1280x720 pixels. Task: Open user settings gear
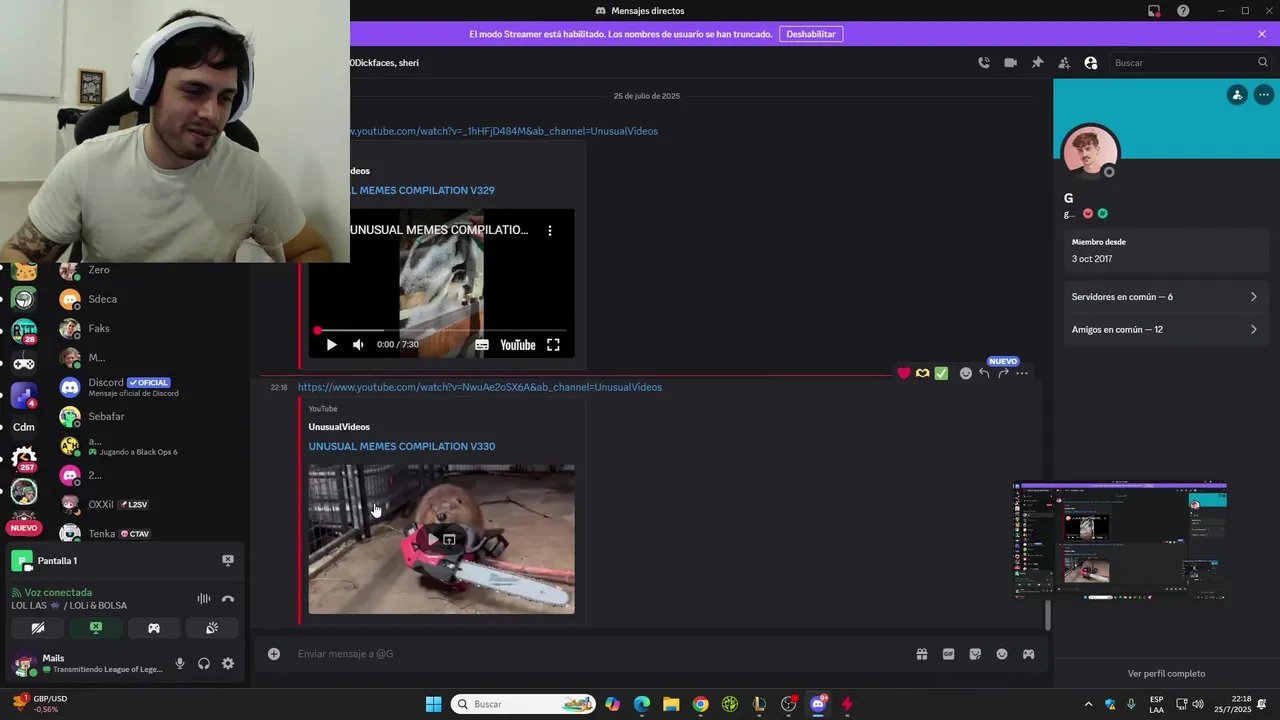(x=228, y=663)
